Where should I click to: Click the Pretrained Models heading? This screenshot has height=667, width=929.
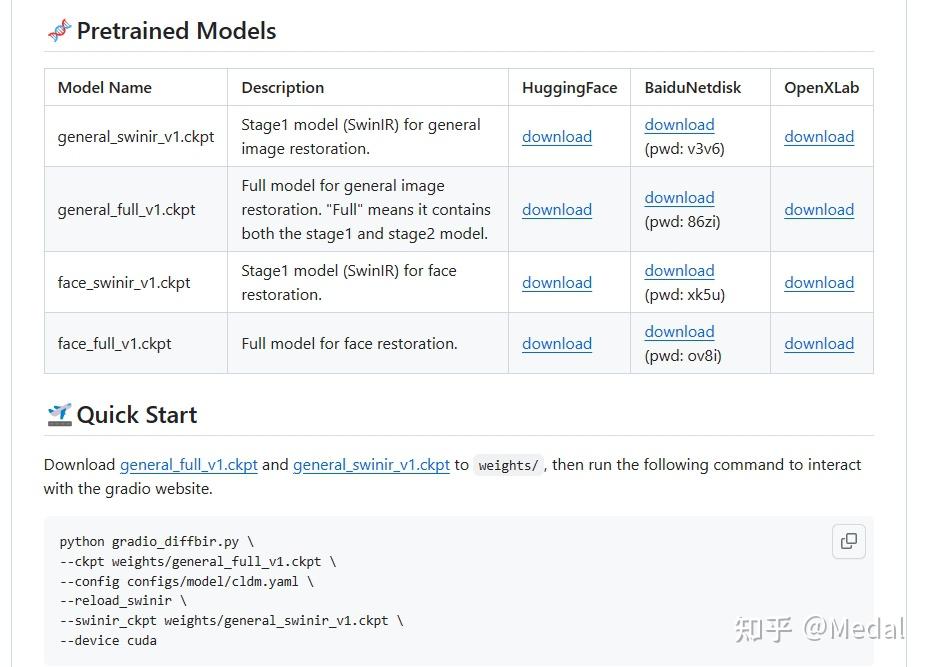click(176, 31)
